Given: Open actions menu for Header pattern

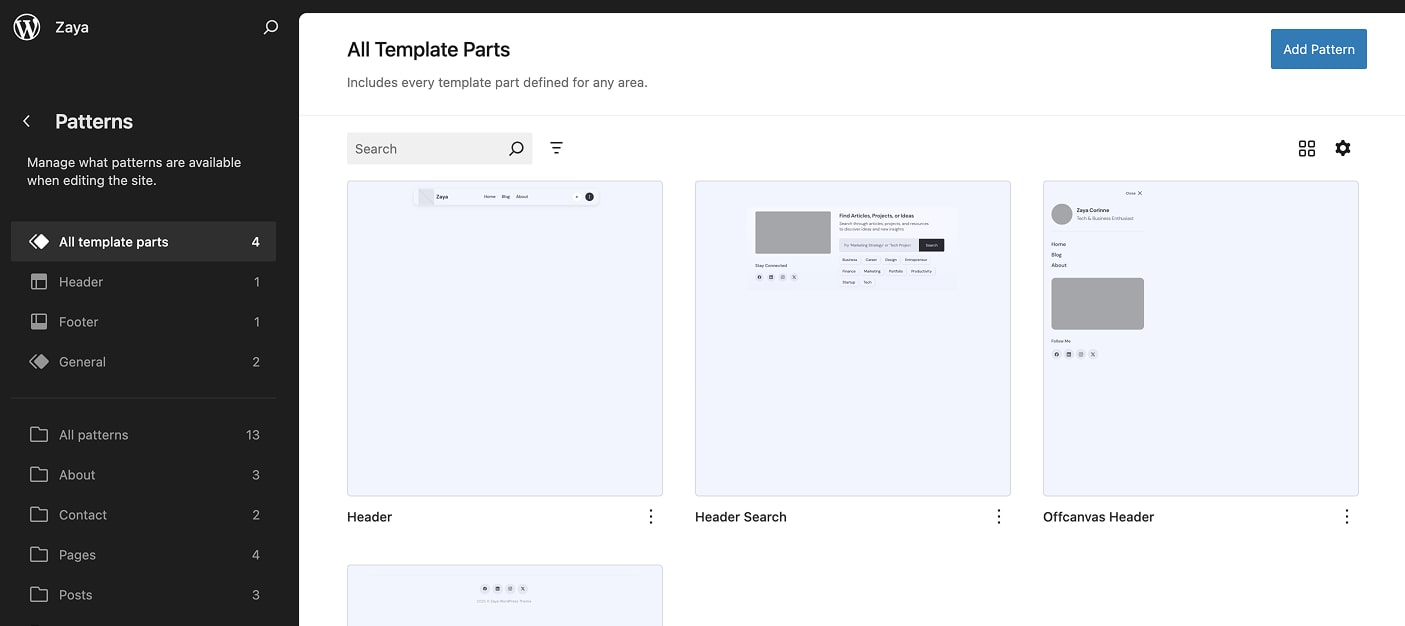Looking at the screenshot, I should tap(651, 517).
